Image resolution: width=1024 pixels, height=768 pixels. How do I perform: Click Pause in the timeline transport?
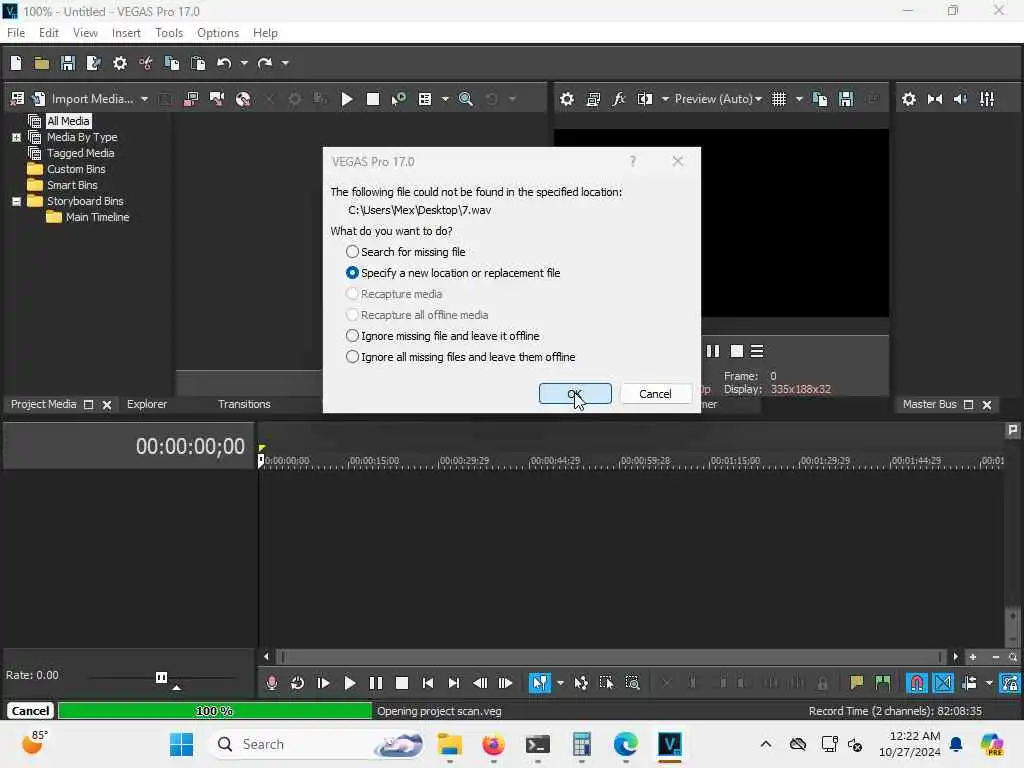(376, 683)
